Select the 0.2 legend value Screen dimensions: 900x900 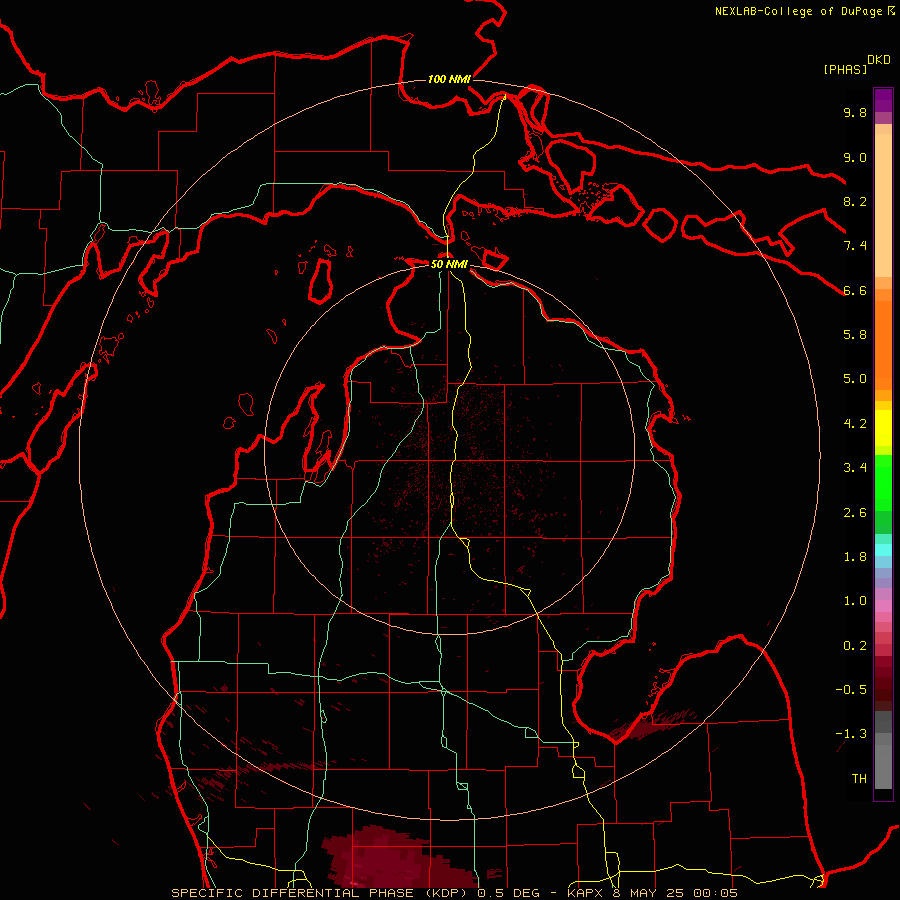pyautogui.click(x=855, y=646)
